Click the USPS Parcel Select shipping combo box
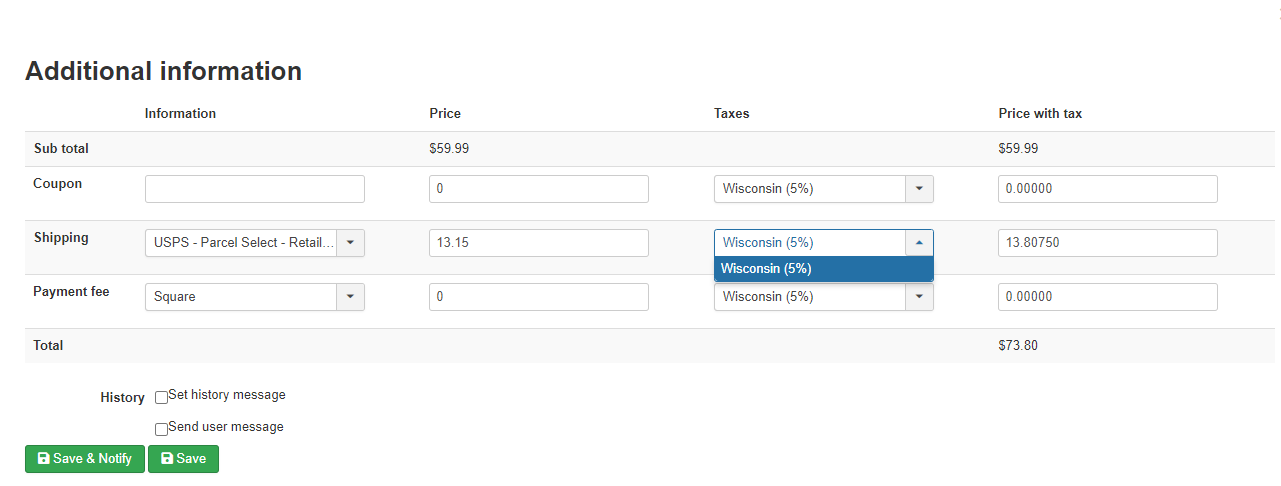Screen dimensions: 1281x486 [x=241, y=243]
